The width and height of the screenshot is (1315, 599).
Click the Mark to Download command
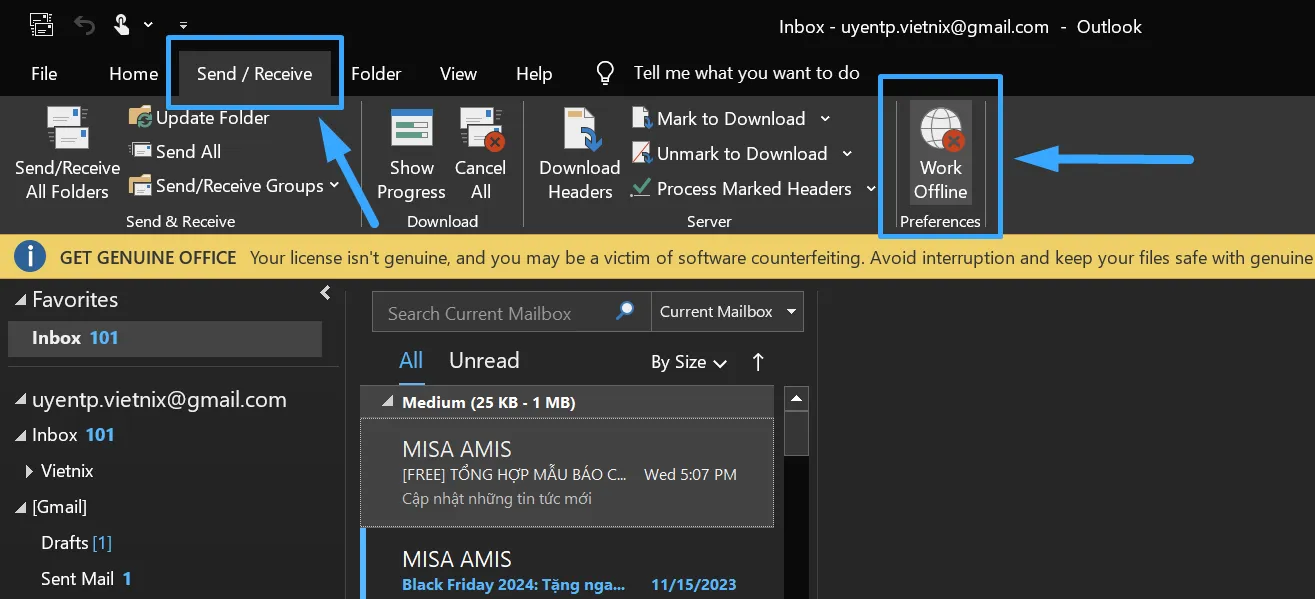(x=719, y=119)
